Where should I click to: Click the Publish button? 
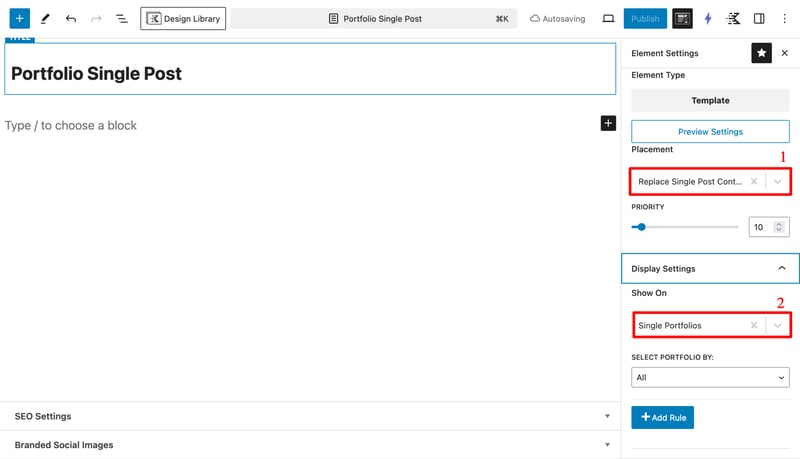click(645, 18)
